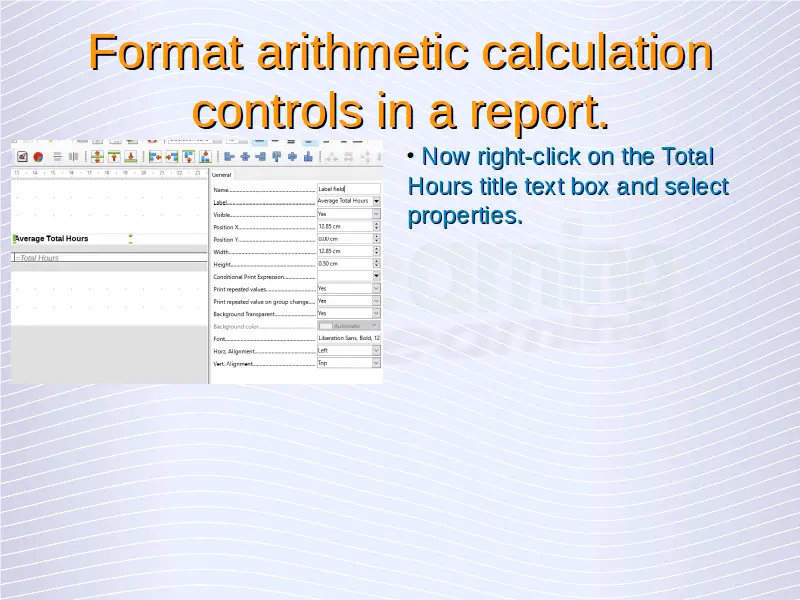The image size is (800, 600).
Task: Expand the Visible dropdown
Action: click(x=377, y=214)
